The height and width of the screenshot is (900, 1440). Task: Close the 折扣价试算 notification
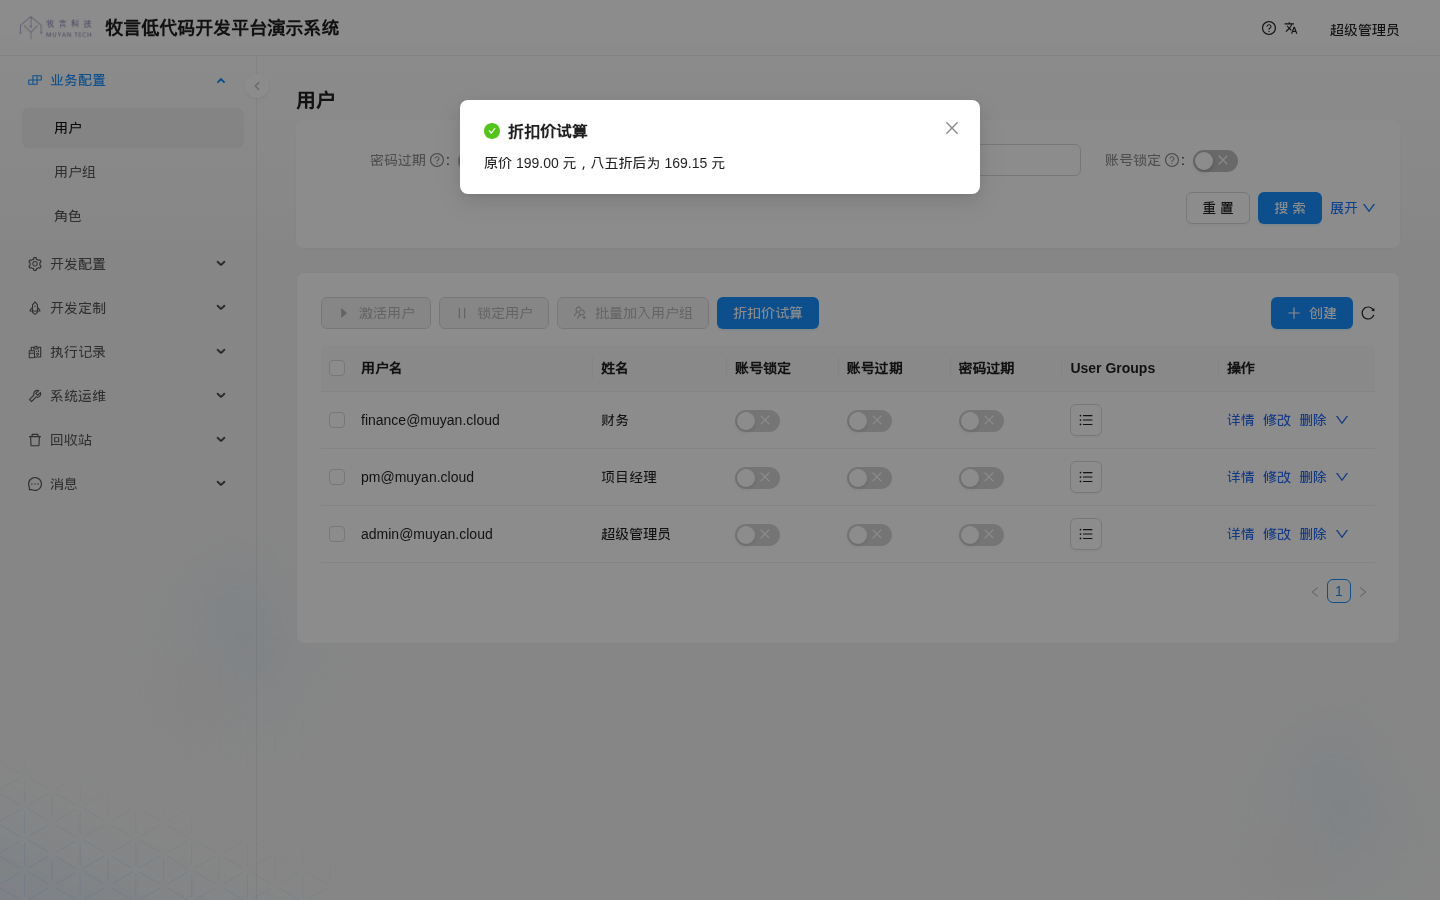pyautogui.click(x=952, y=128)
